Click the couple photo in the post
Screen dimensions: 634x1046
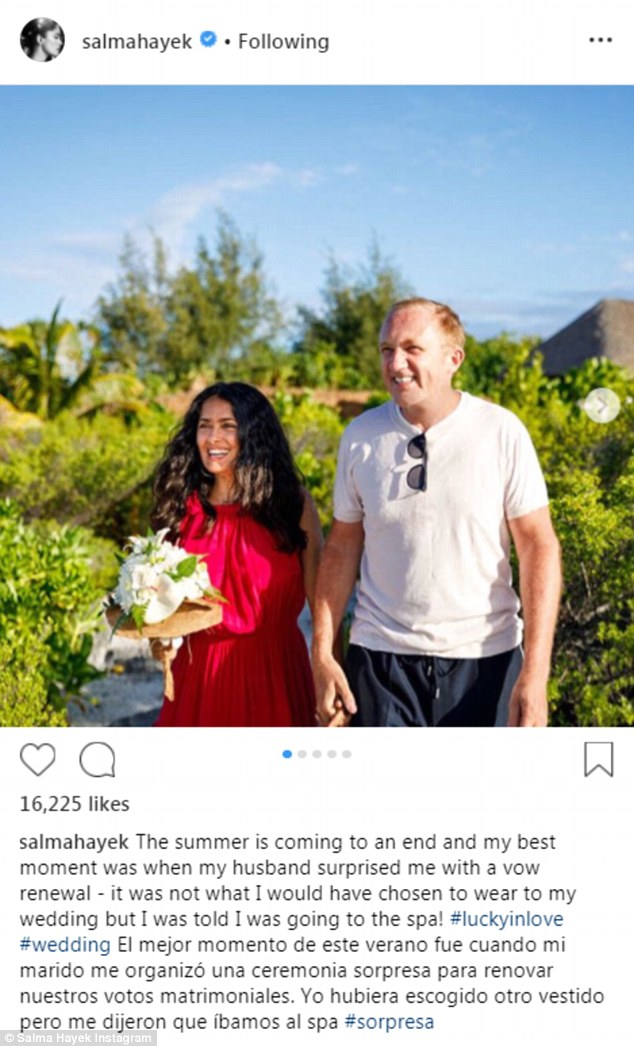click(317, 406)
